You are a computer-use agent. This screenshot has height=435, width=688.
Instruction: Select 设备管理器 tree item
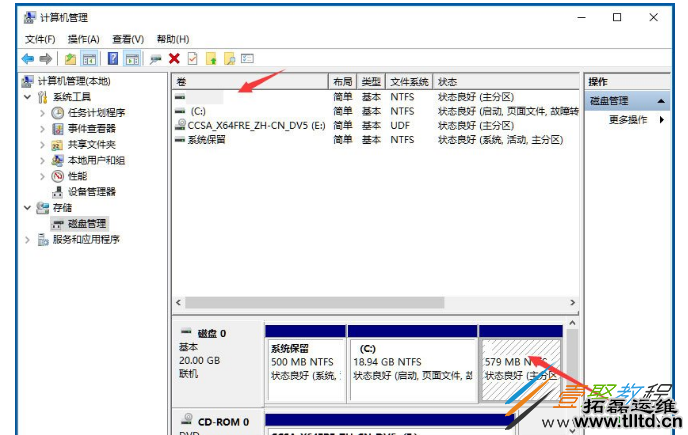point(91,192)
